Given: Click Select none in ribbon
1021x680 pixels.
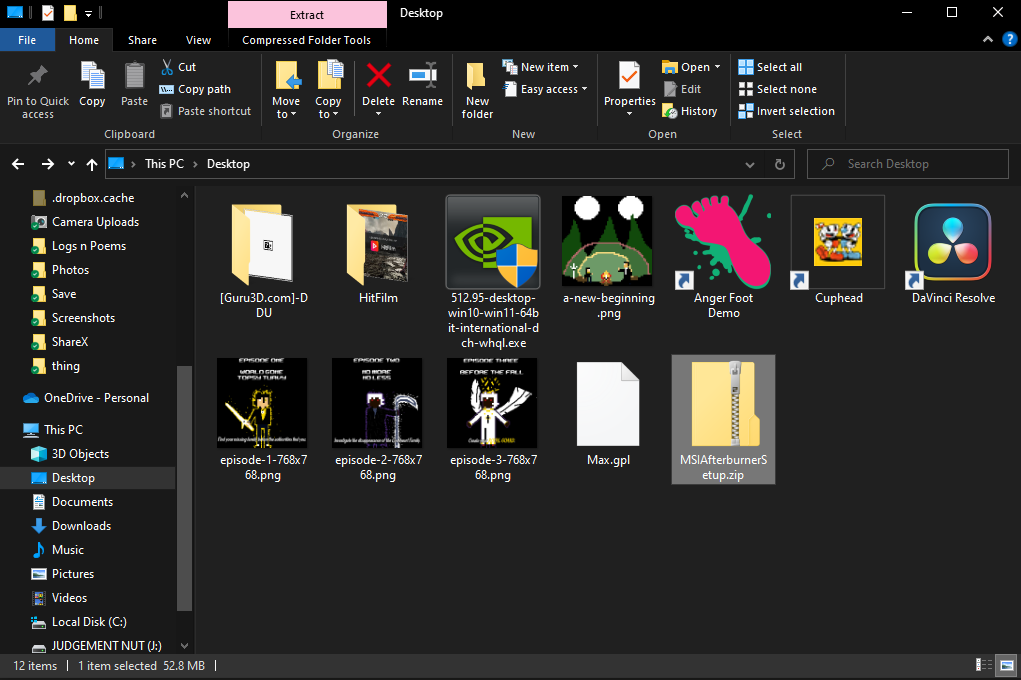Looking at the screenshot, I should click(777, 89).
